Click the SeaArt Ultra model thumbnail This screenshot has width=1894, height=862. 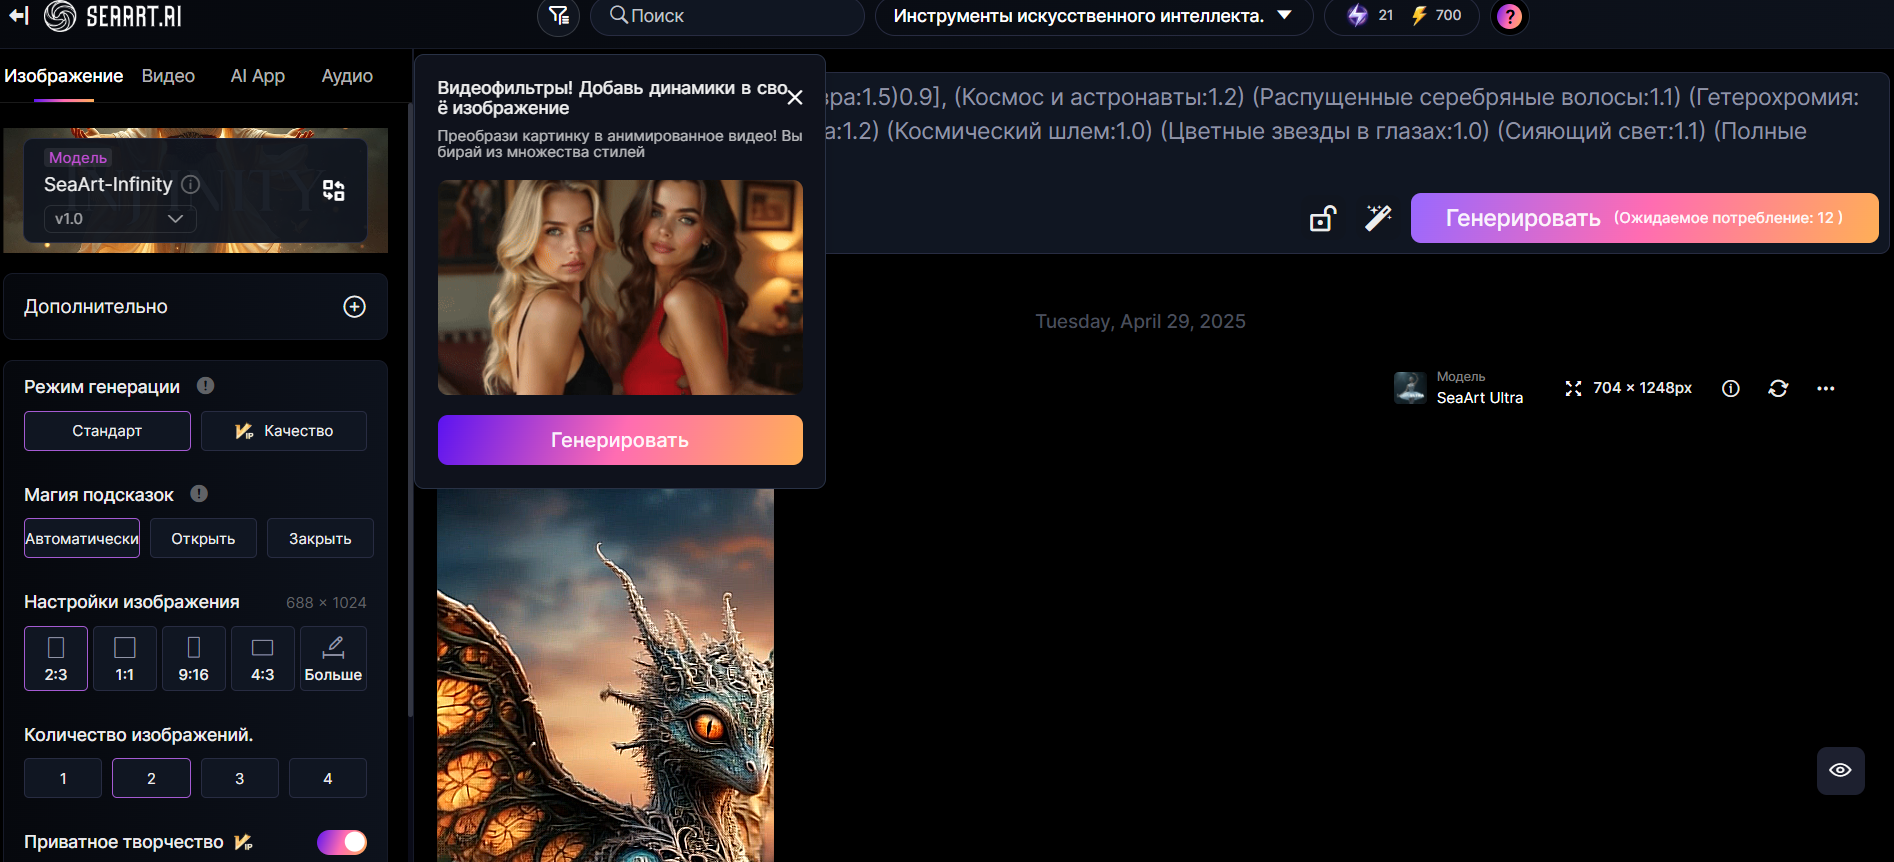coord(1410,388)
